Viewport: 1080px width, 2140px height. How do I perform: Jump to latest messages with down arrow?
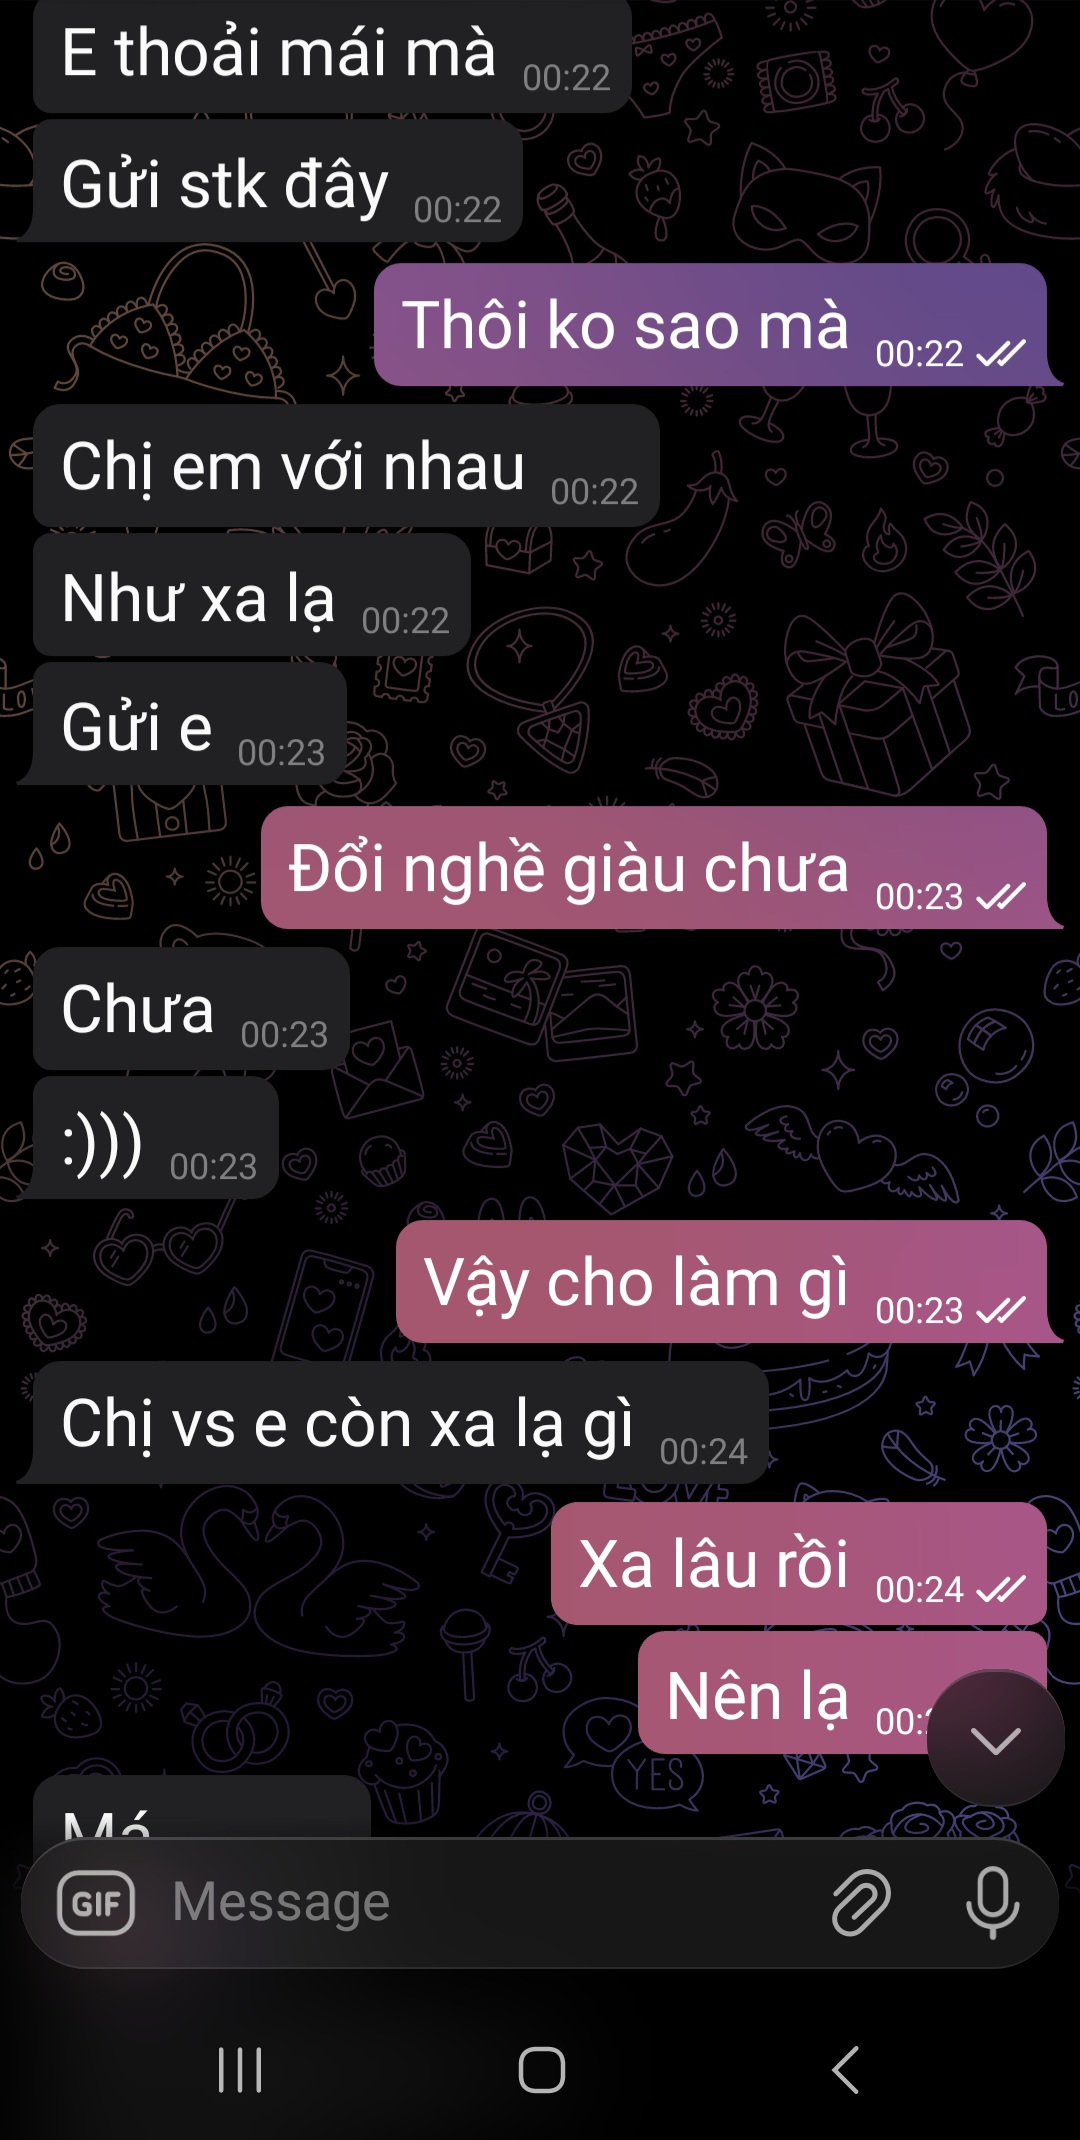(x=995, y=1740)
